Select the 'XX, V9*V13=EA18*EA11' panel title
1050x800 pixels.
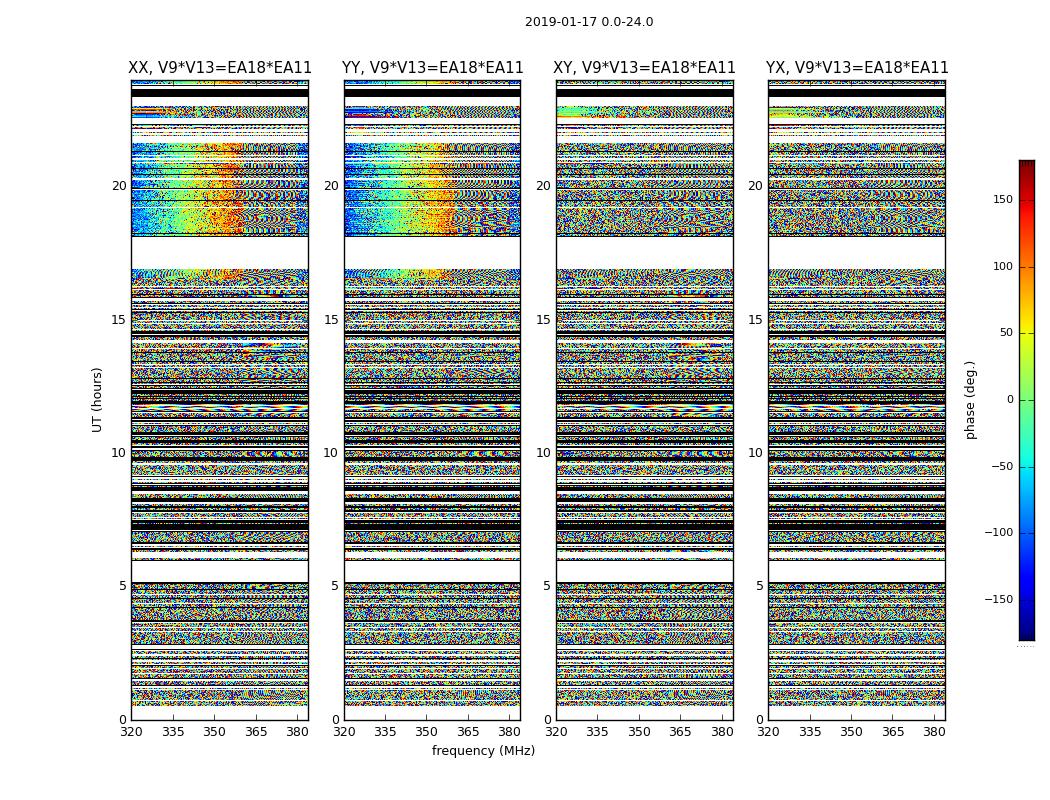pyautogui.click(x=220, y=68)
